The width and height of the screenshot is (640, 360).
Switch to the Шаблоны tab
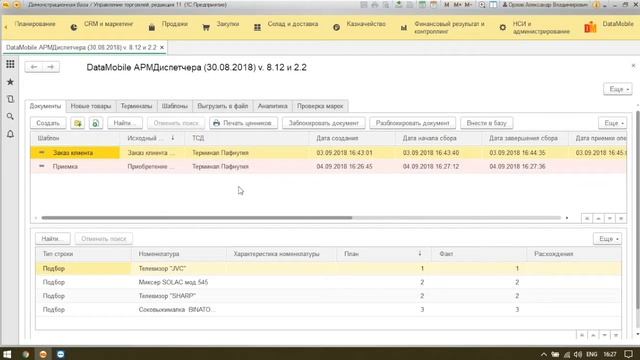coord(175,106)
